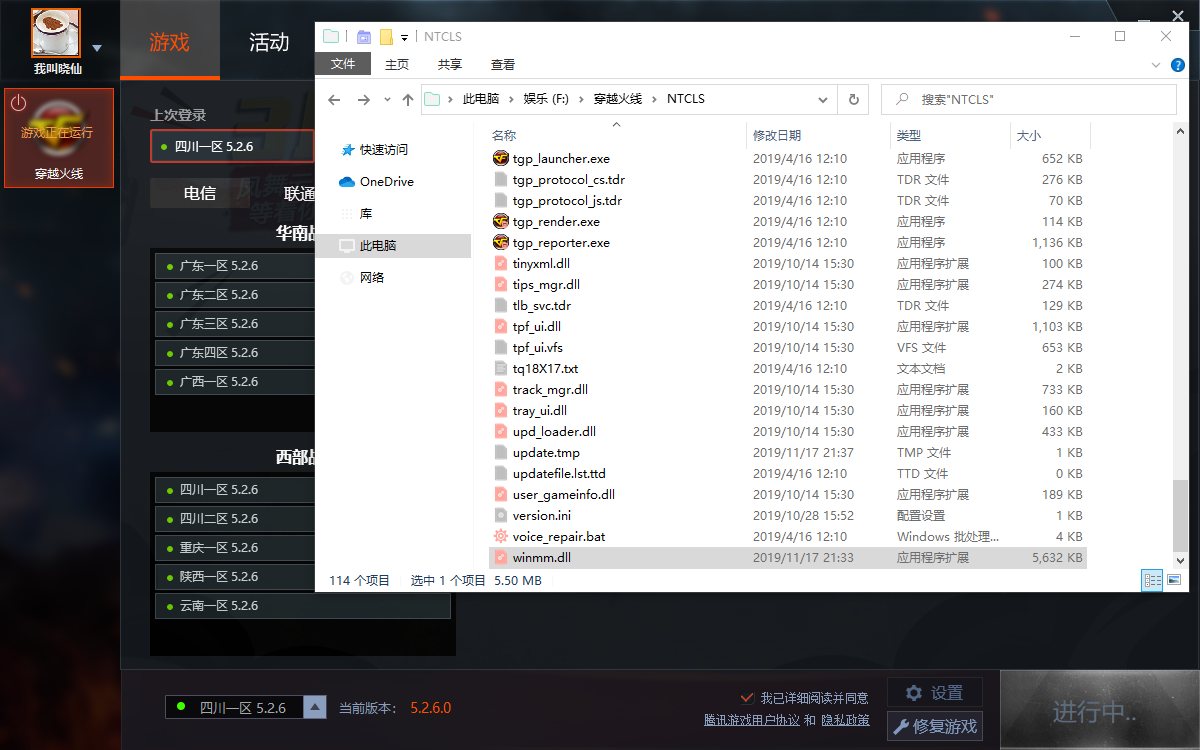Pick server 云南一区 5.2.6
Viewport: 1200px width, 750px height.
303,606
